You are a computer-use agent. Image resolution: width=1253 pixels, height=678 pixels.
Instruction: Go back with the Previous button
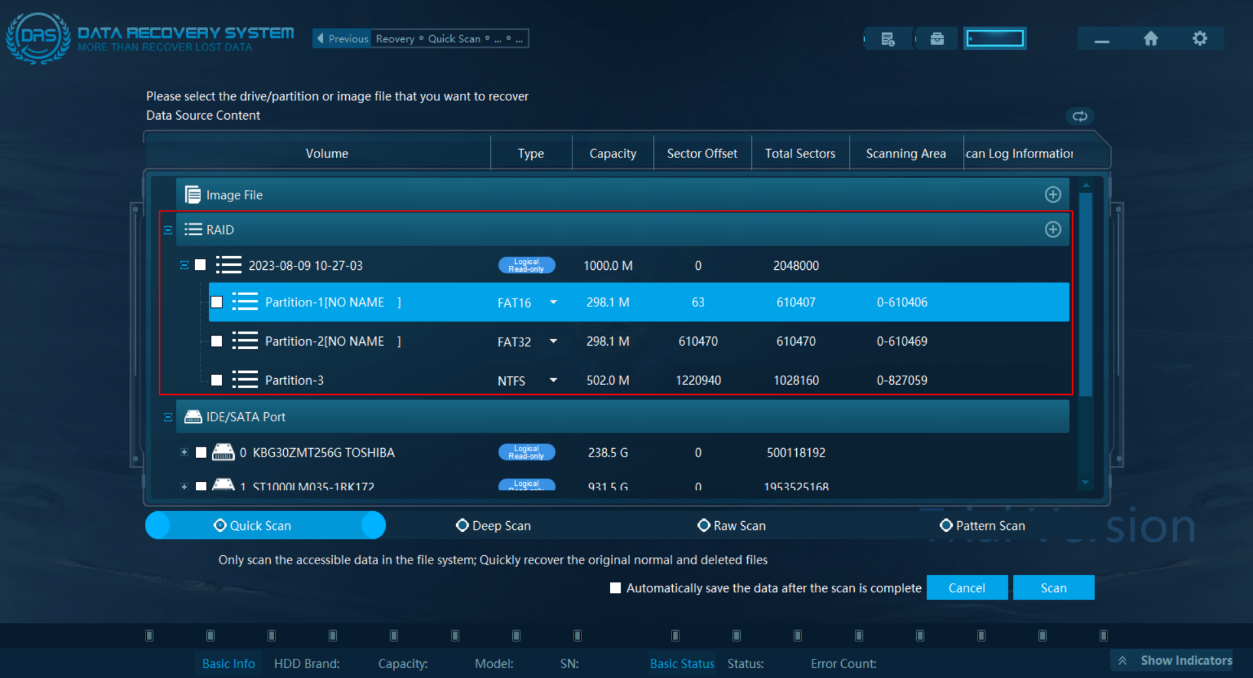342,39
